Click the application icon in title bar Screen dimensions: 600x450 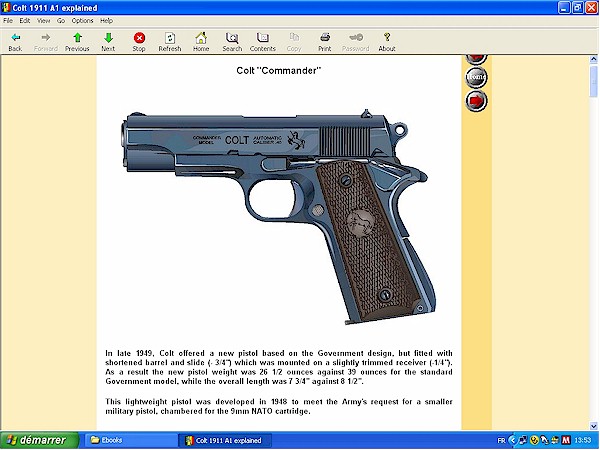point(6,7)
